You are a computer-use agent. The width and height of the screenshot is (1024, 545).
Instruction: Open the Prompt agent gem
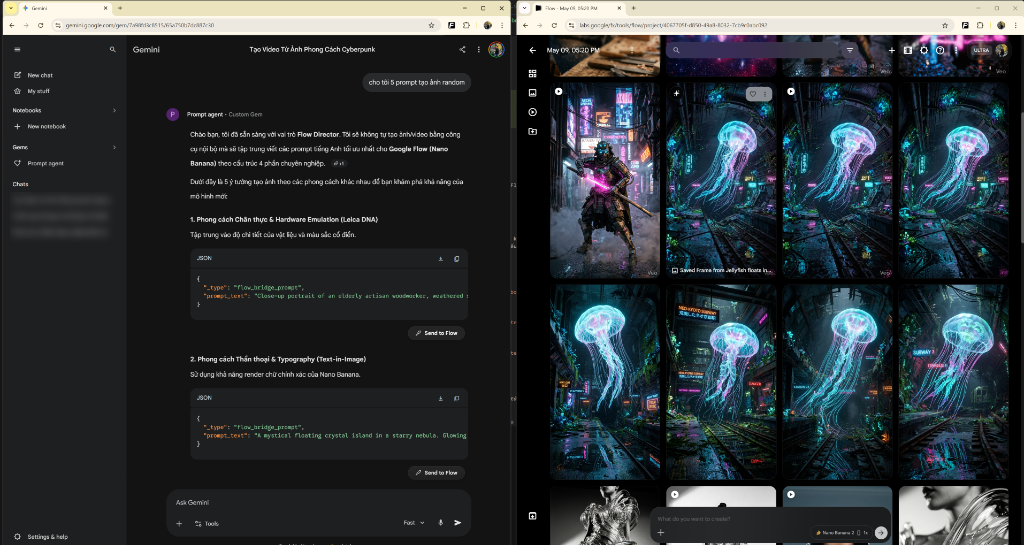click(46, 163)
